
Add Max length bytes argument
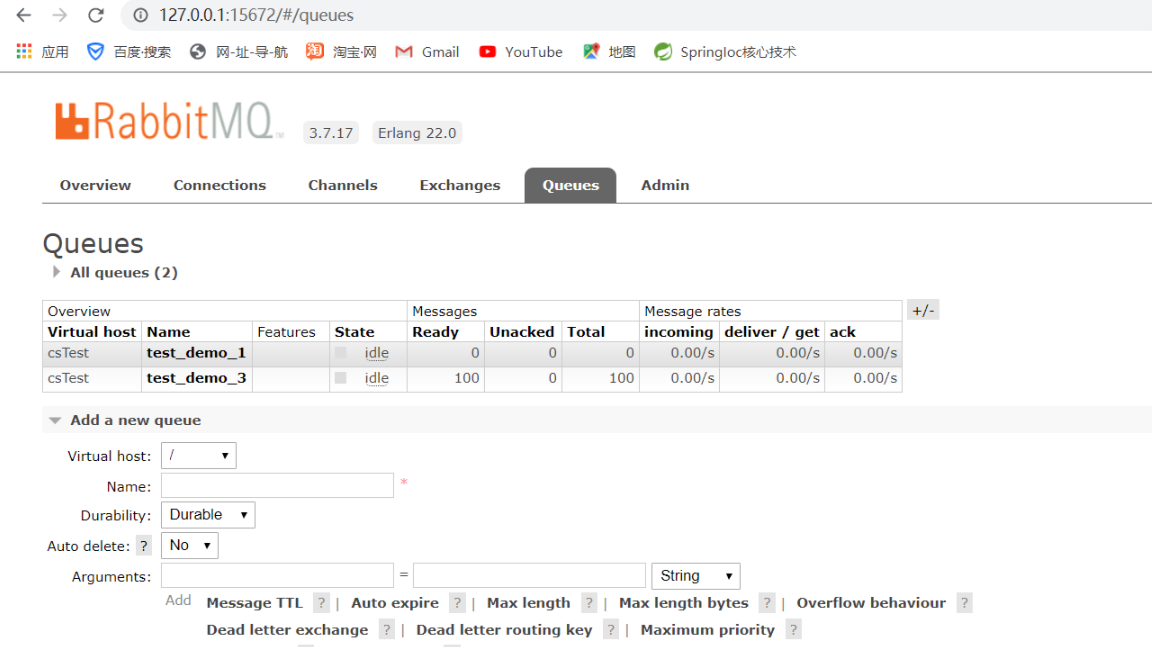(683, 603)
